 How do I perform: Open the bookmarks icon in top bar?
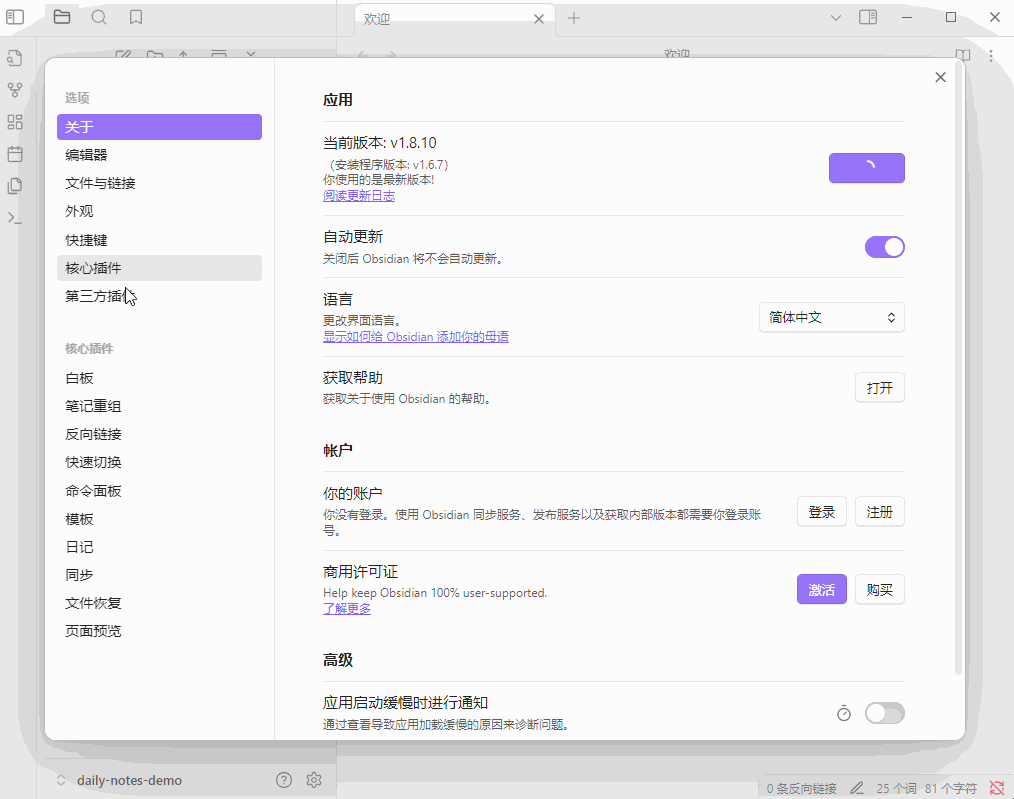pos(136,17)
